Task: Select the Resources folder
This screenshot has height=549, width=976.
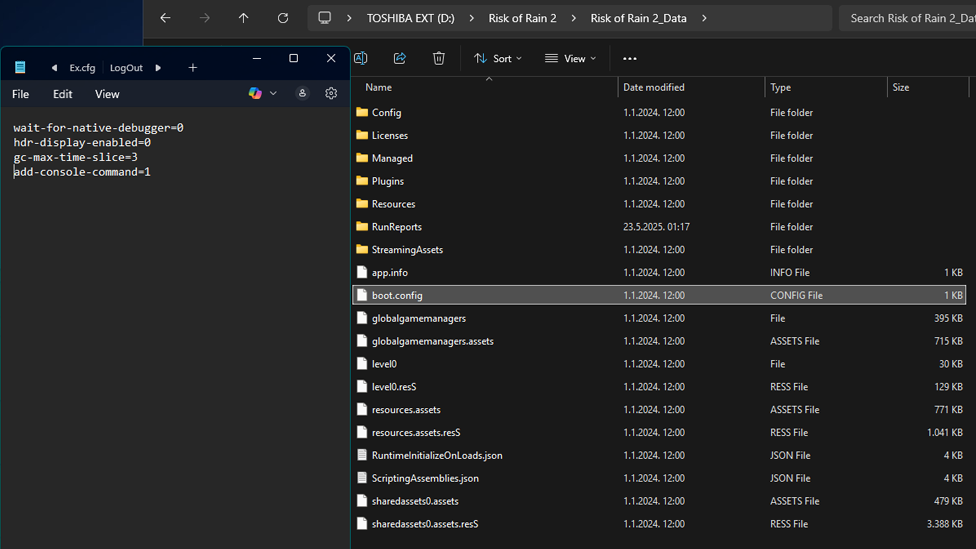Action: pyautogui.click(x=659, y=204)
